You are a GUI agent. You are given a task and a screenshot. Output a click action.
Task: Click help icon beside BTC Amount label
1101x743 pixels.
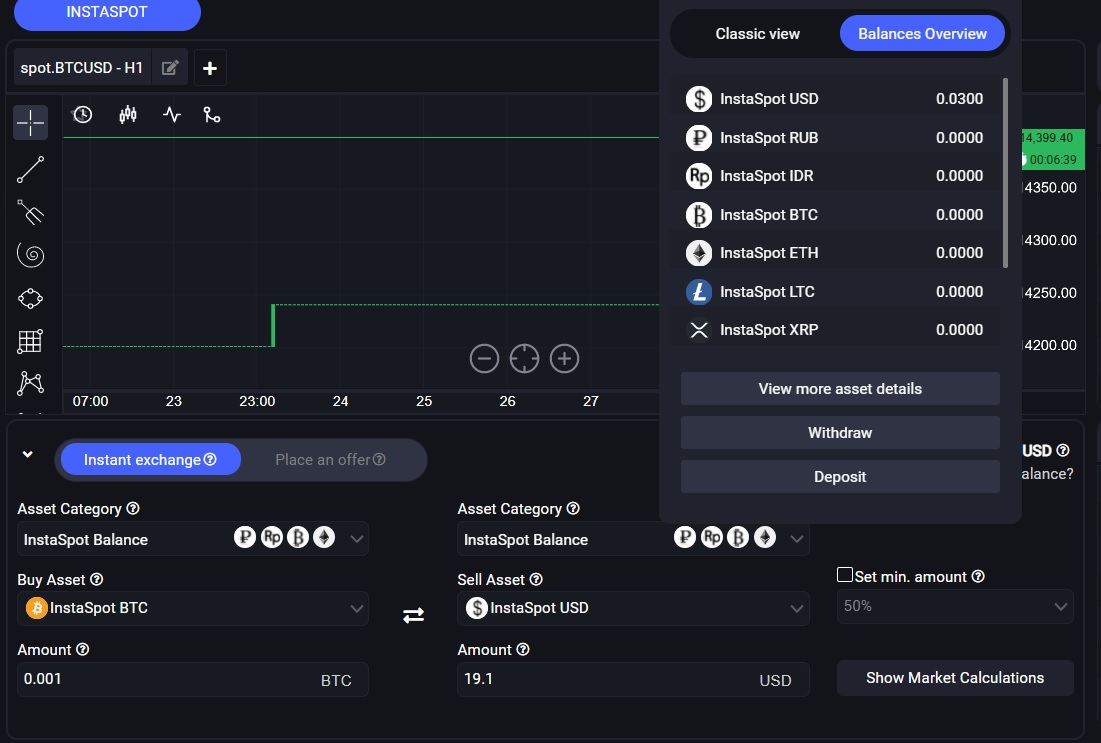point(83,650)
